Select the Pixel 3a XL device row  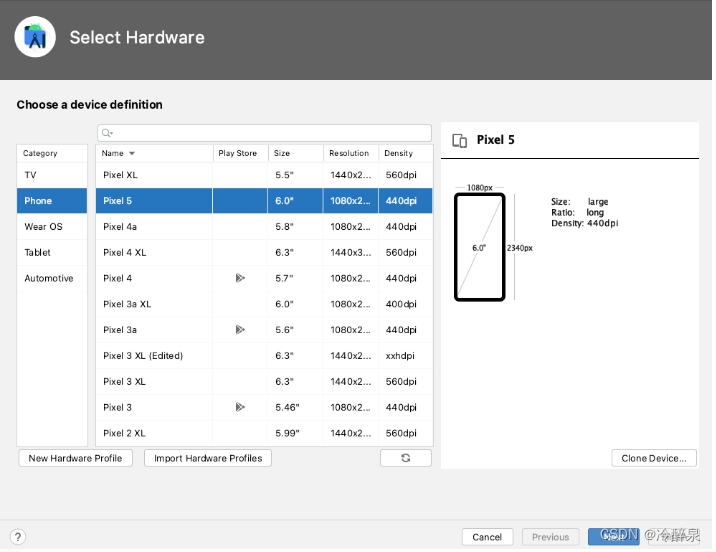pyautogui.click(x=264, y=304)
